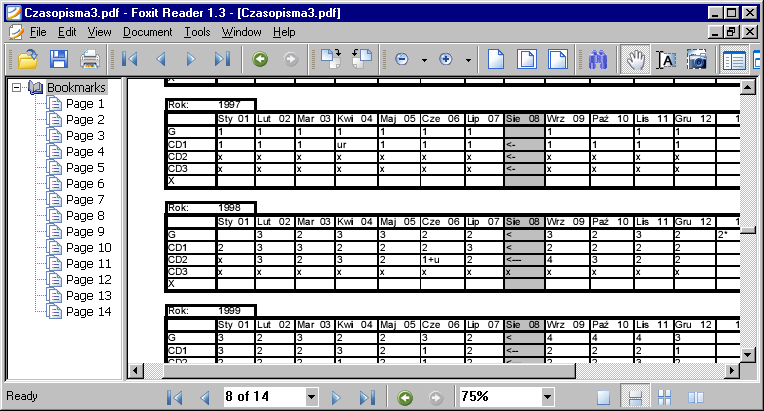Jump to first page in the top toolbar

[x=130, y=59]
